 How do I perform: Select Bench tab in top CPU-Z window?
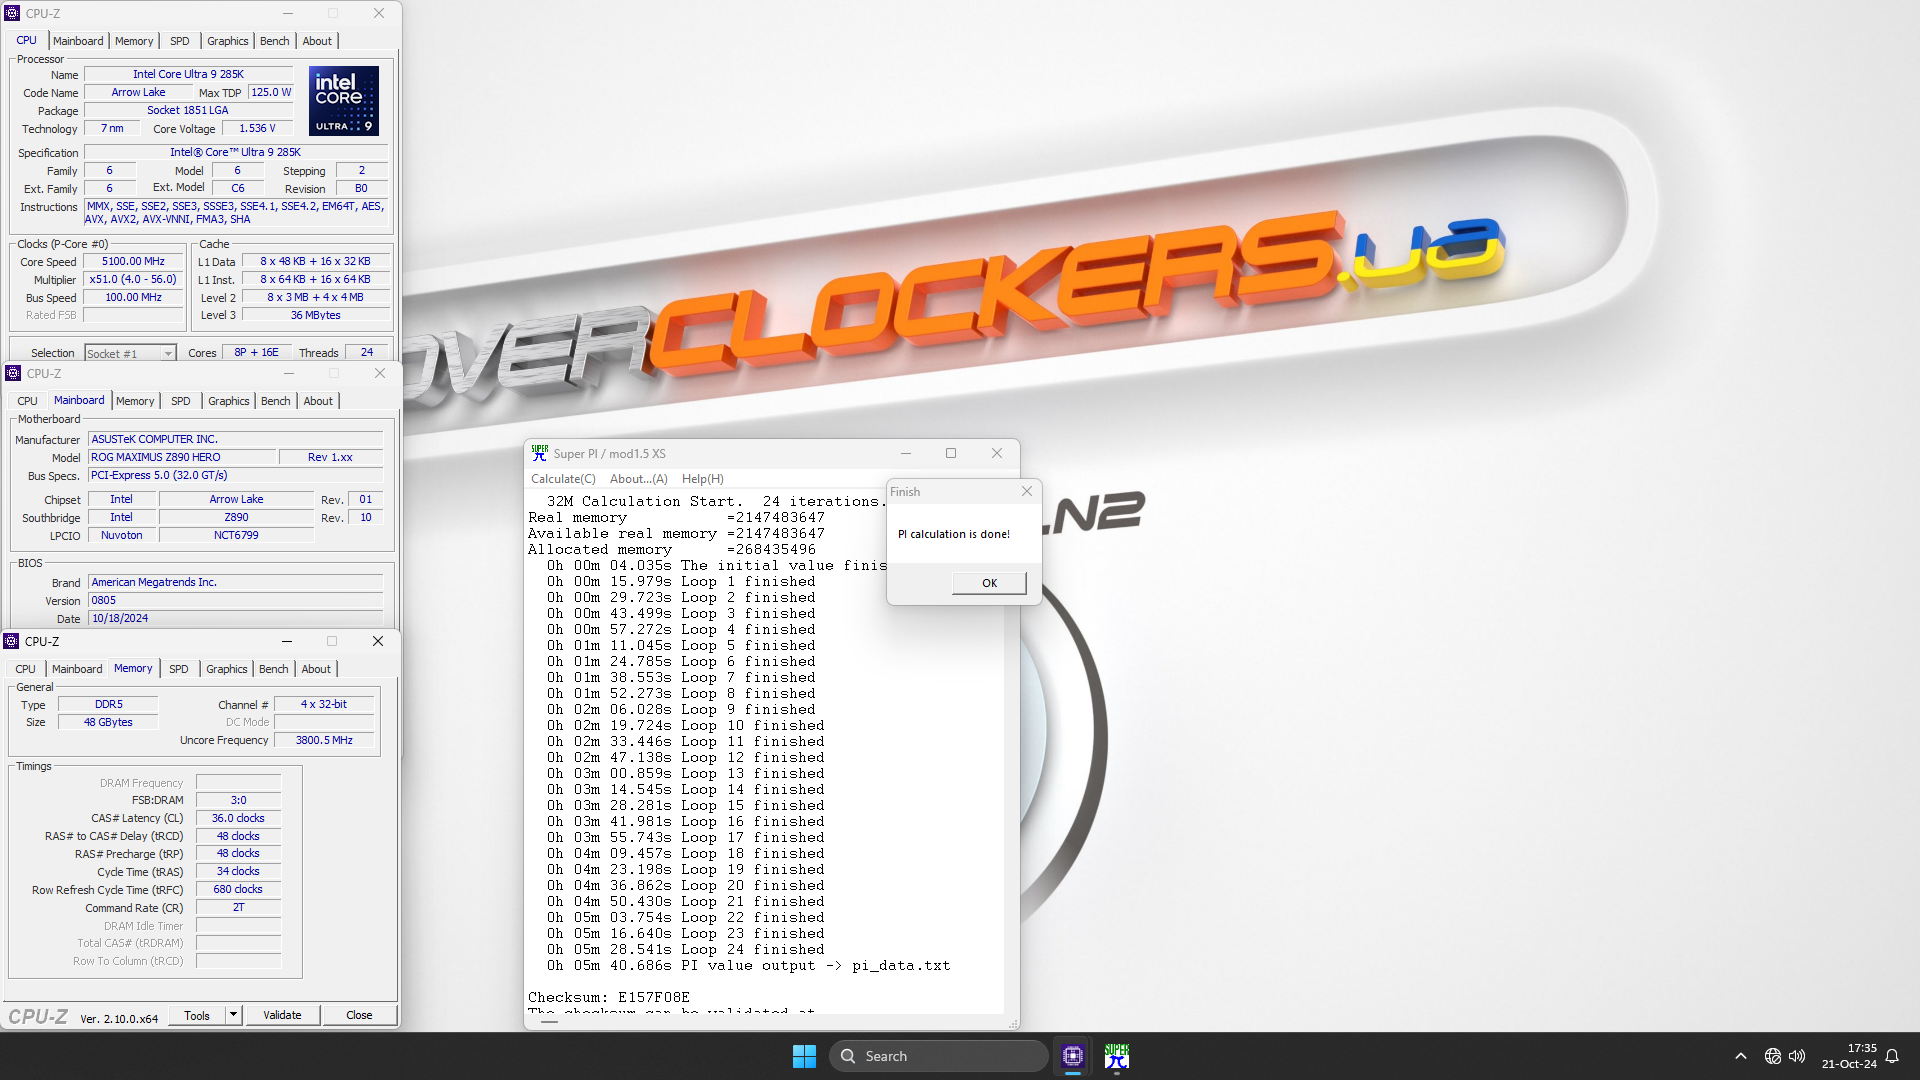(275, 41)
